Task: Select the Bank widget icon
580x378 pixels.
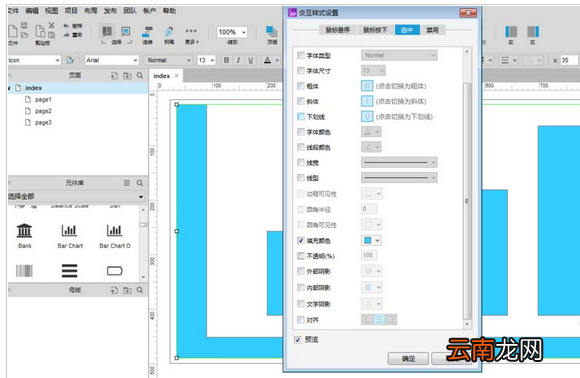Action: pos(24,230)
